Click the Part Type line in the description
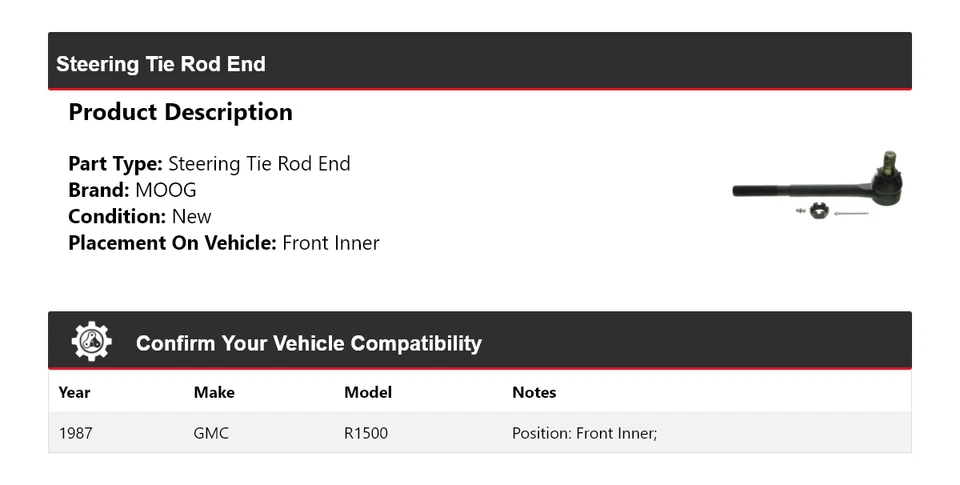 coord(209,164)
